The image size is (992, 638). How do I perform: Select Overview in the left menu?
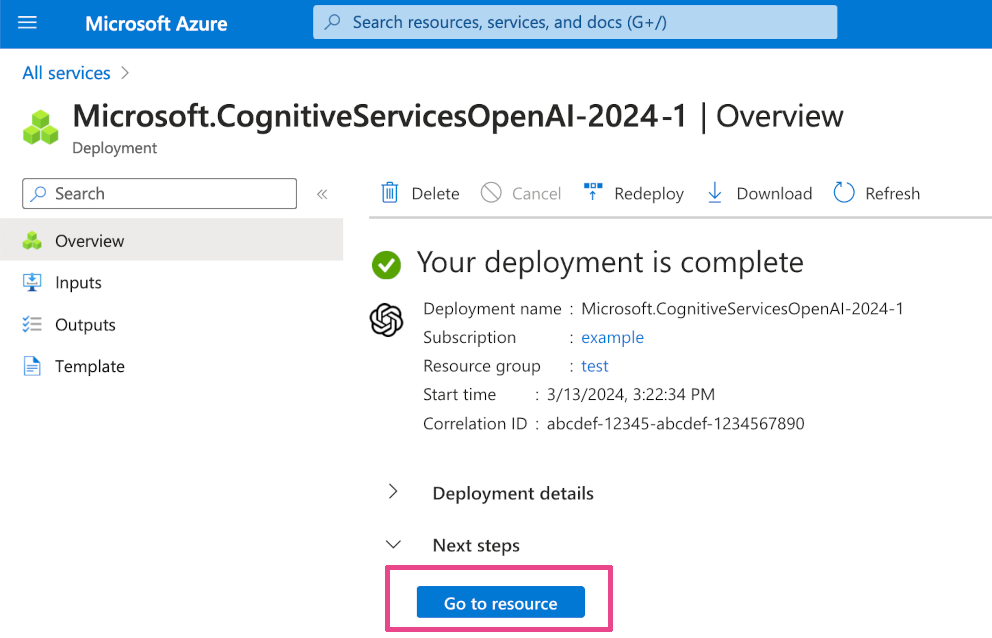click(x=89, y=241)
